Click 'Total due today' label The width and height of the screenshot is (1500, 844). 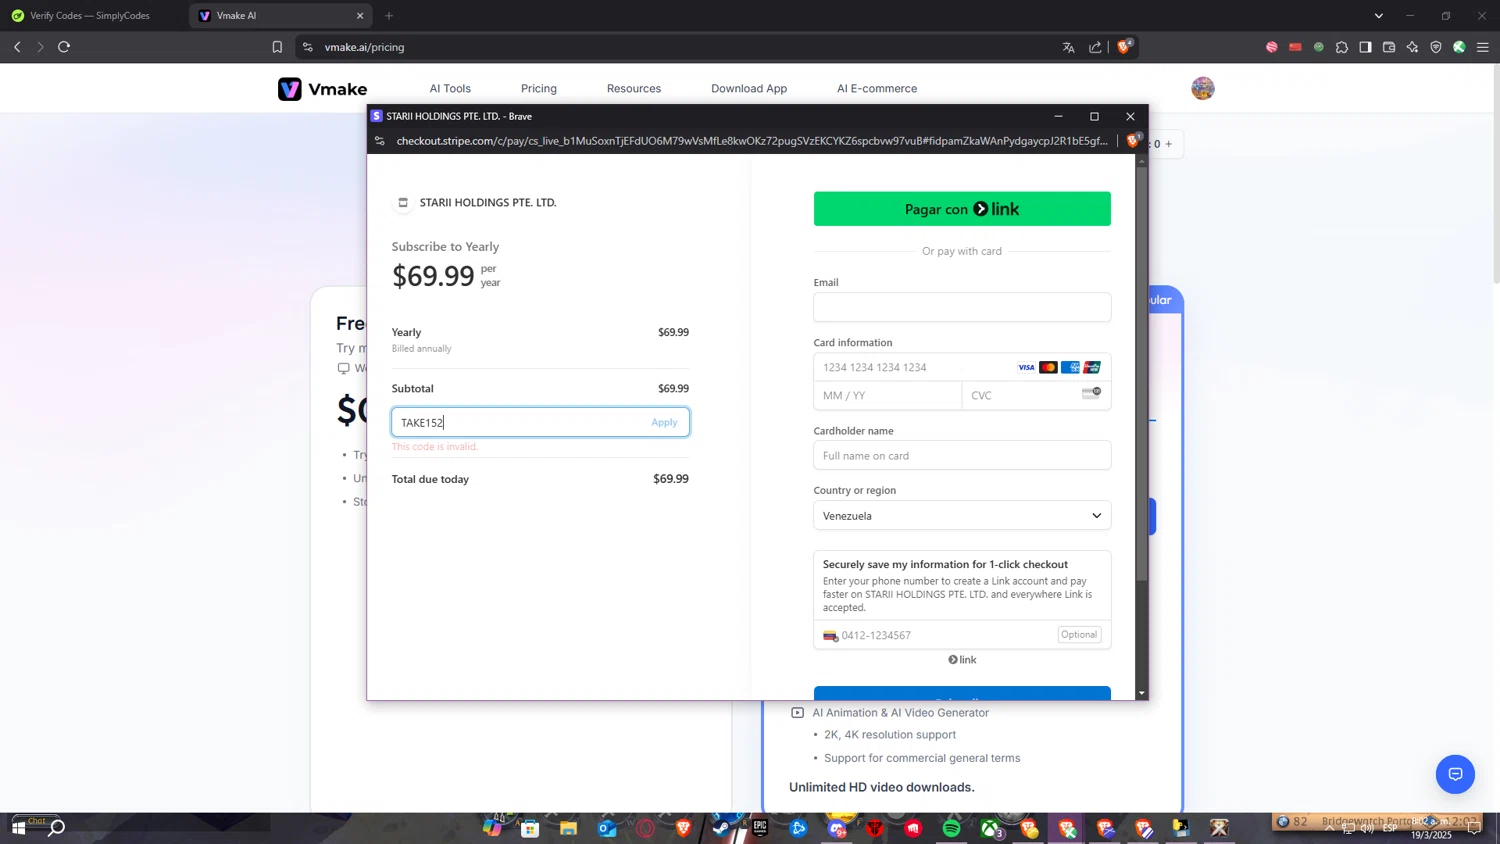[430, 479]
